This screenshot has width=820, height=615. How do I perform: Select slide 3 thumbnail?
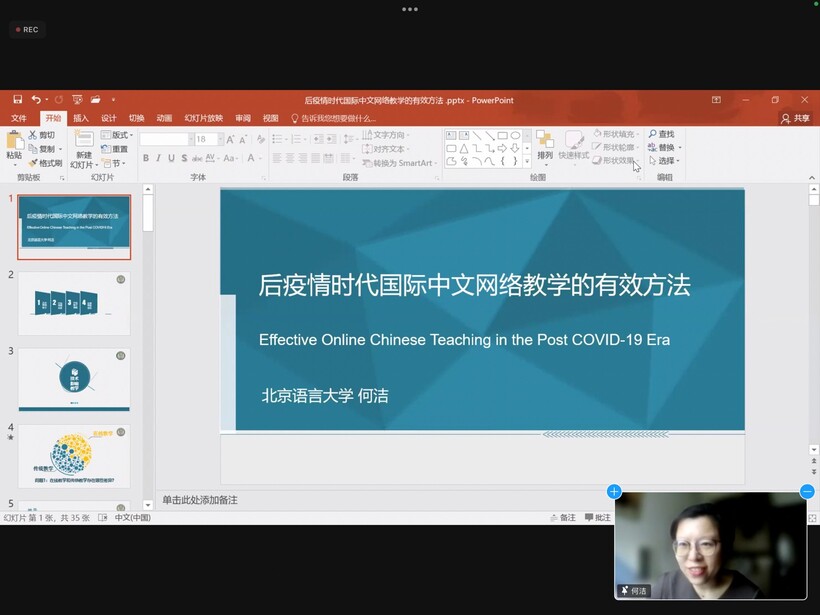pos(74,380)
